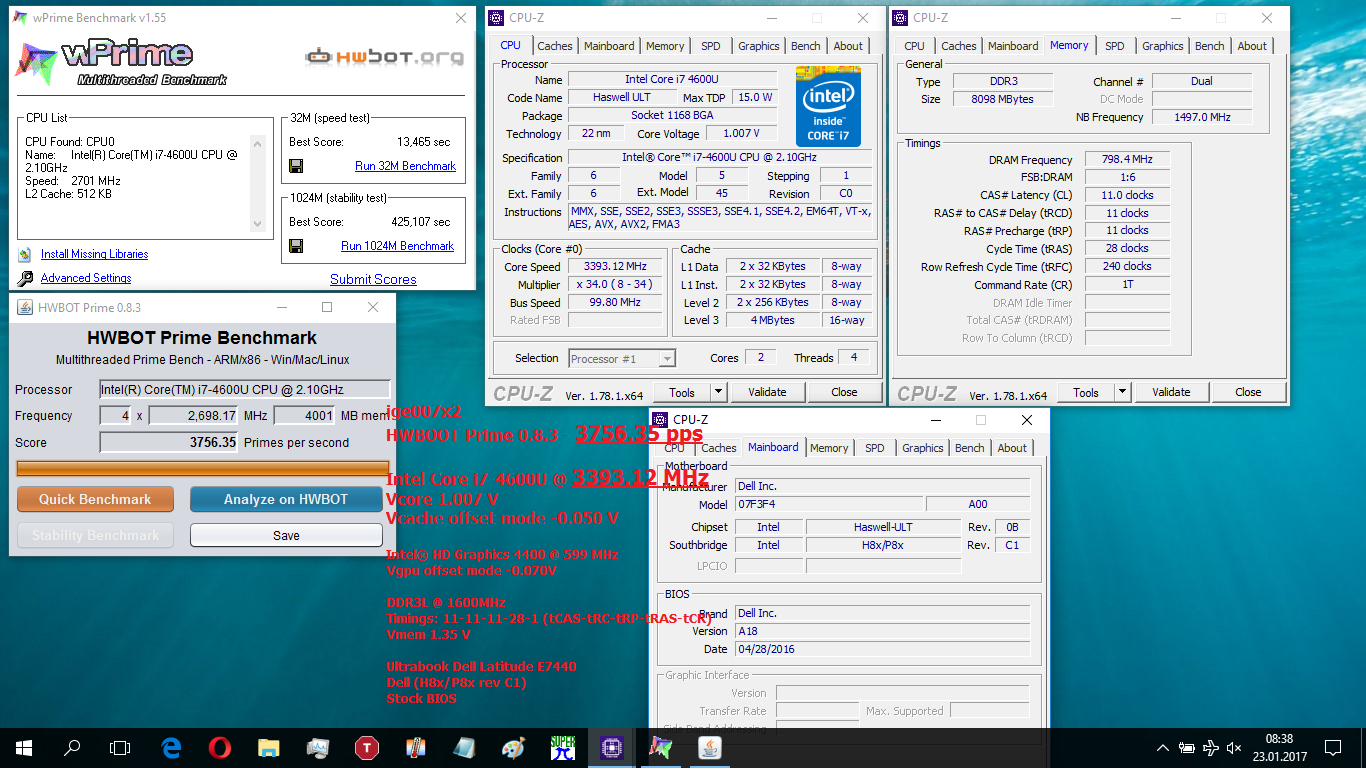Click the muted volume icon in the system tray
The image size is (1366, 769).
tap(1236, 747)
